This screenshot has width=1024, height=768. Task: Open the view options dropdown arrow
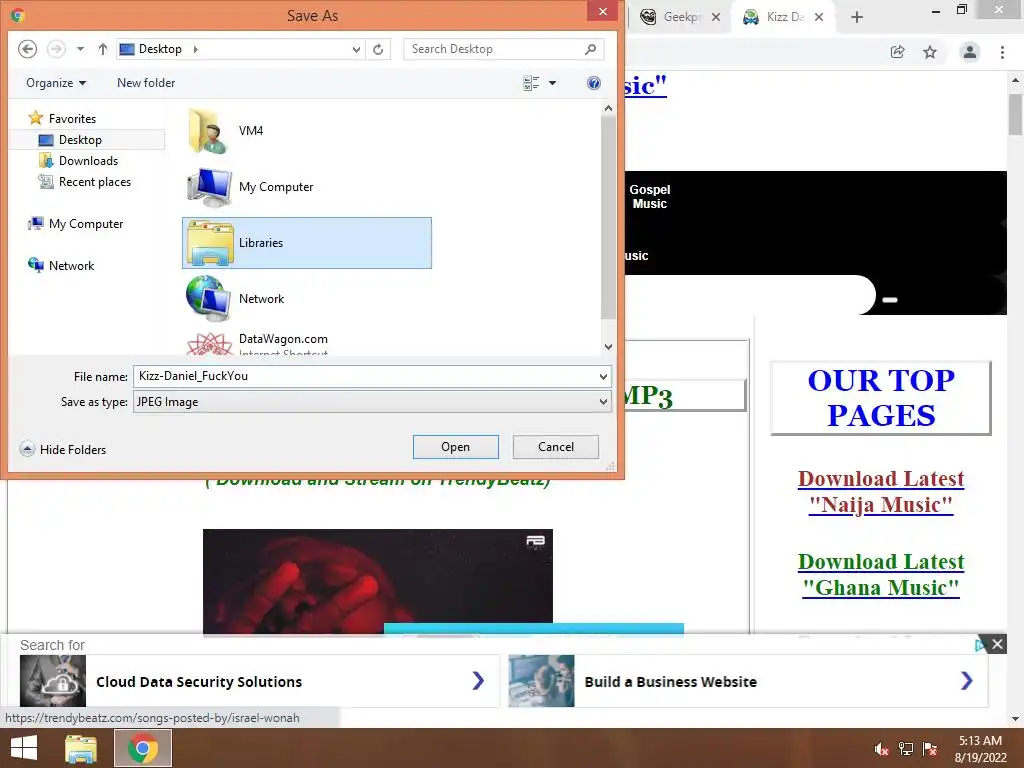552,83
